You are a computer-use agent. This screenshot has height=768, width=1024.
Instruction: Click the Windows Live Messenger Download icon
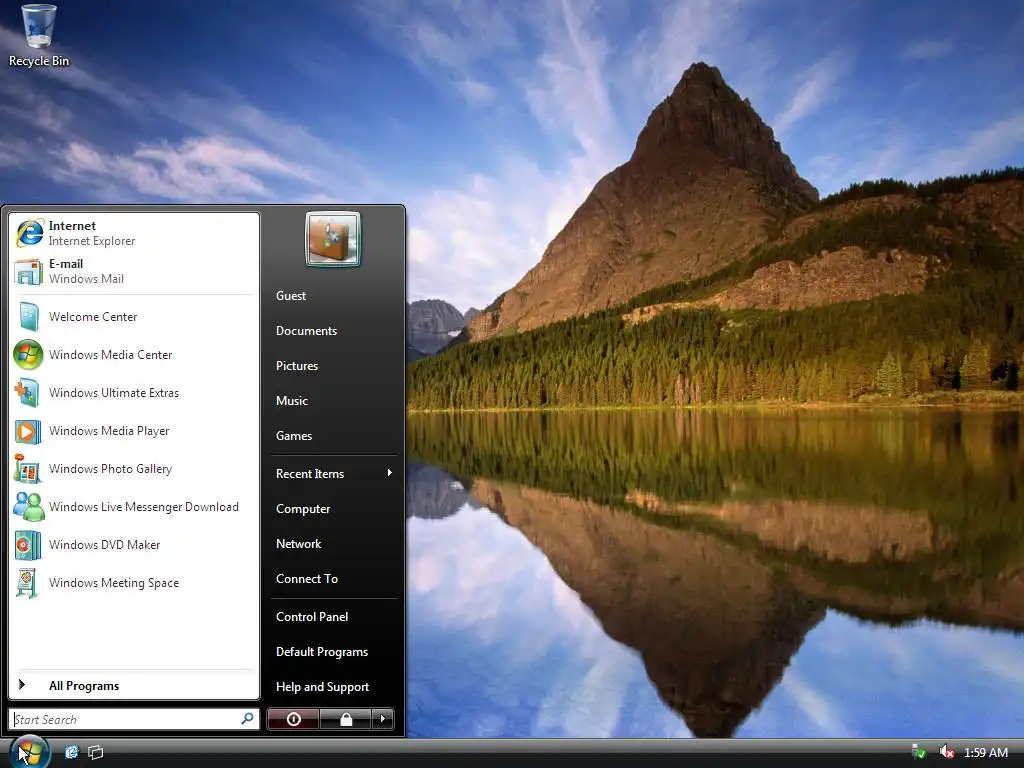[29, 507]
